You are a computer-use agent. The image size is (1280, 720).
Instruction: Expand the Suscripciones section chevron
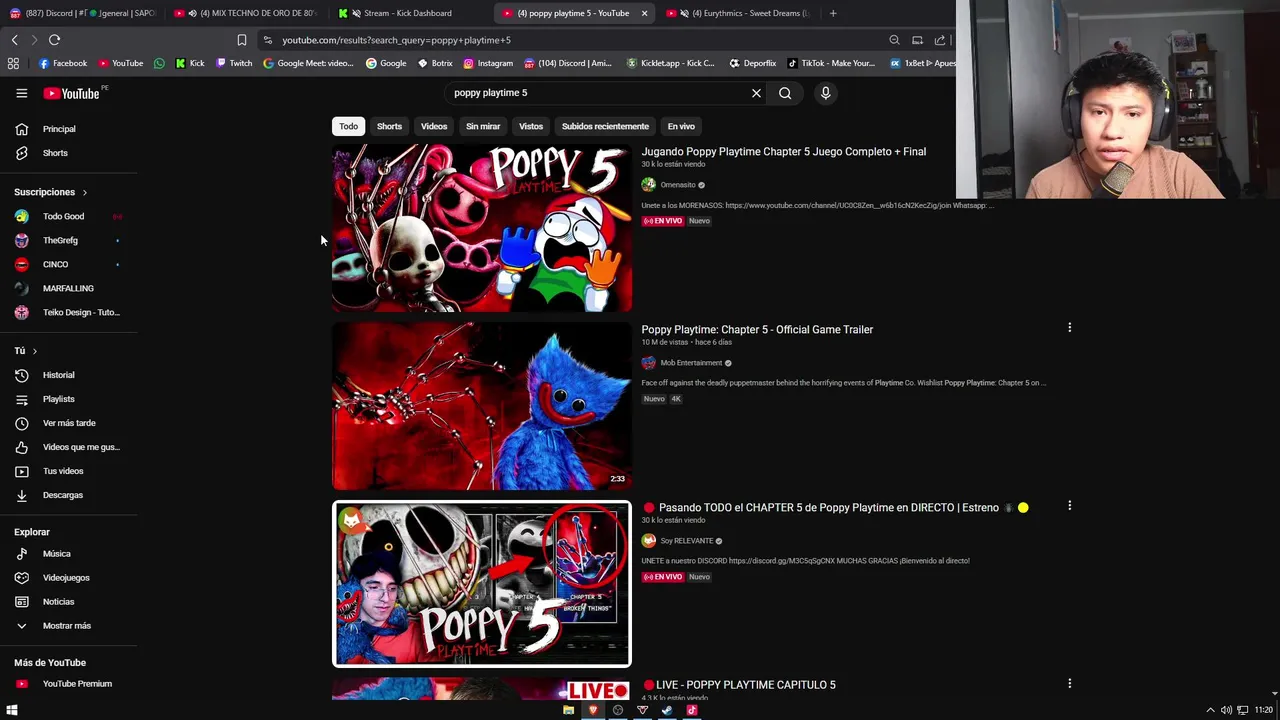84,192
